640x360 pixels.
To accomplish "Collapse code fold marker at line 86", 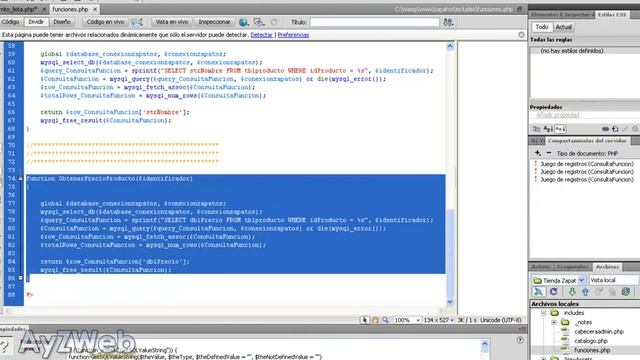I will (20, 278).
